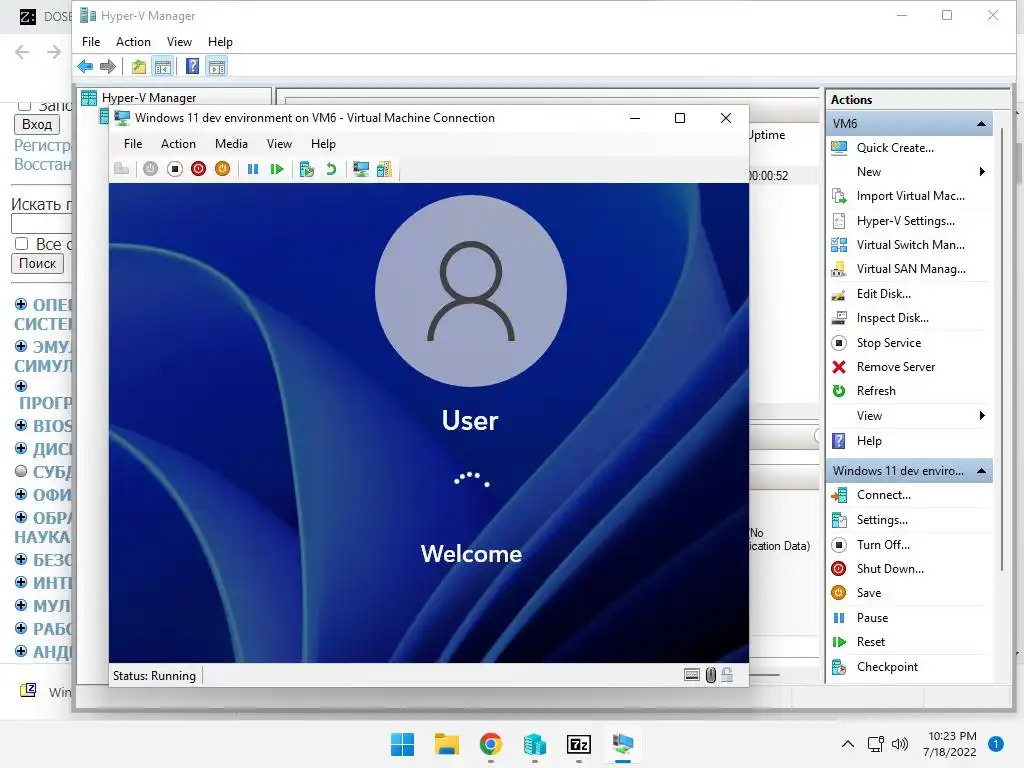Open Media menu in VM Connection window
1024x768 pixels.
[x=231, y=144]
